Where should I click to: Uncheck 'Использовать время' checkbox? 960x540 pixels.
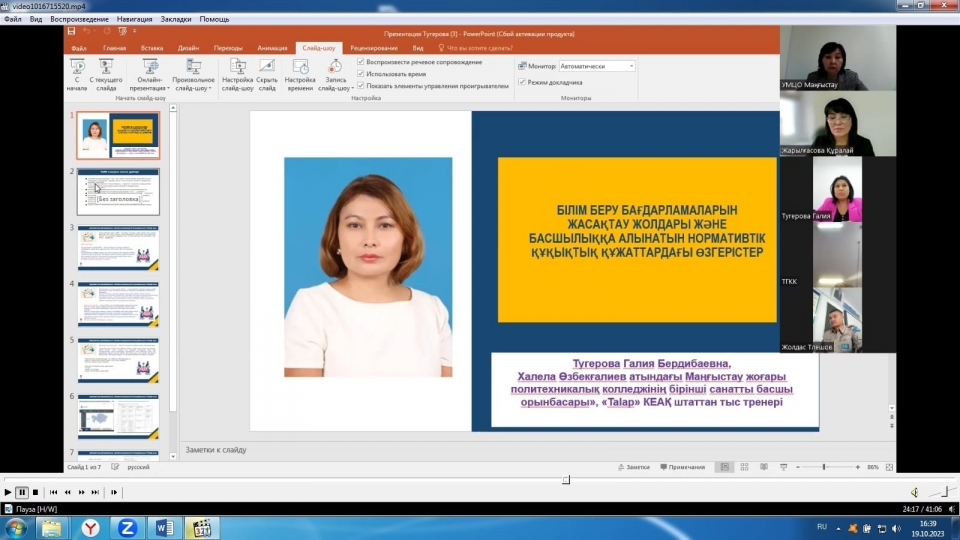point(361,74)
